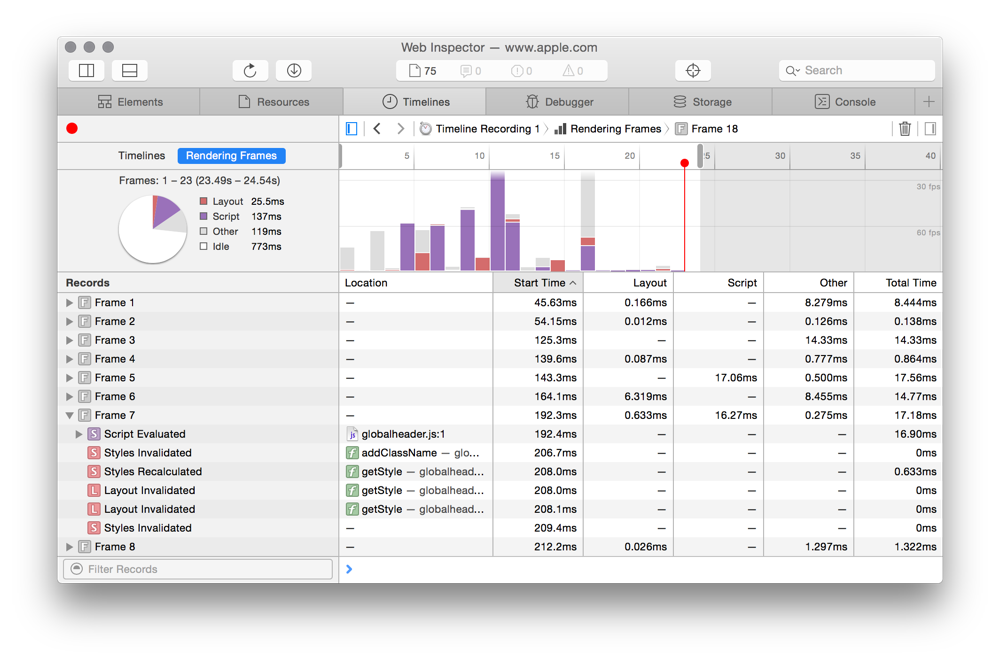Toggle the details sidebar on the right
The image size is (1000, 665).
click(930, 129)
